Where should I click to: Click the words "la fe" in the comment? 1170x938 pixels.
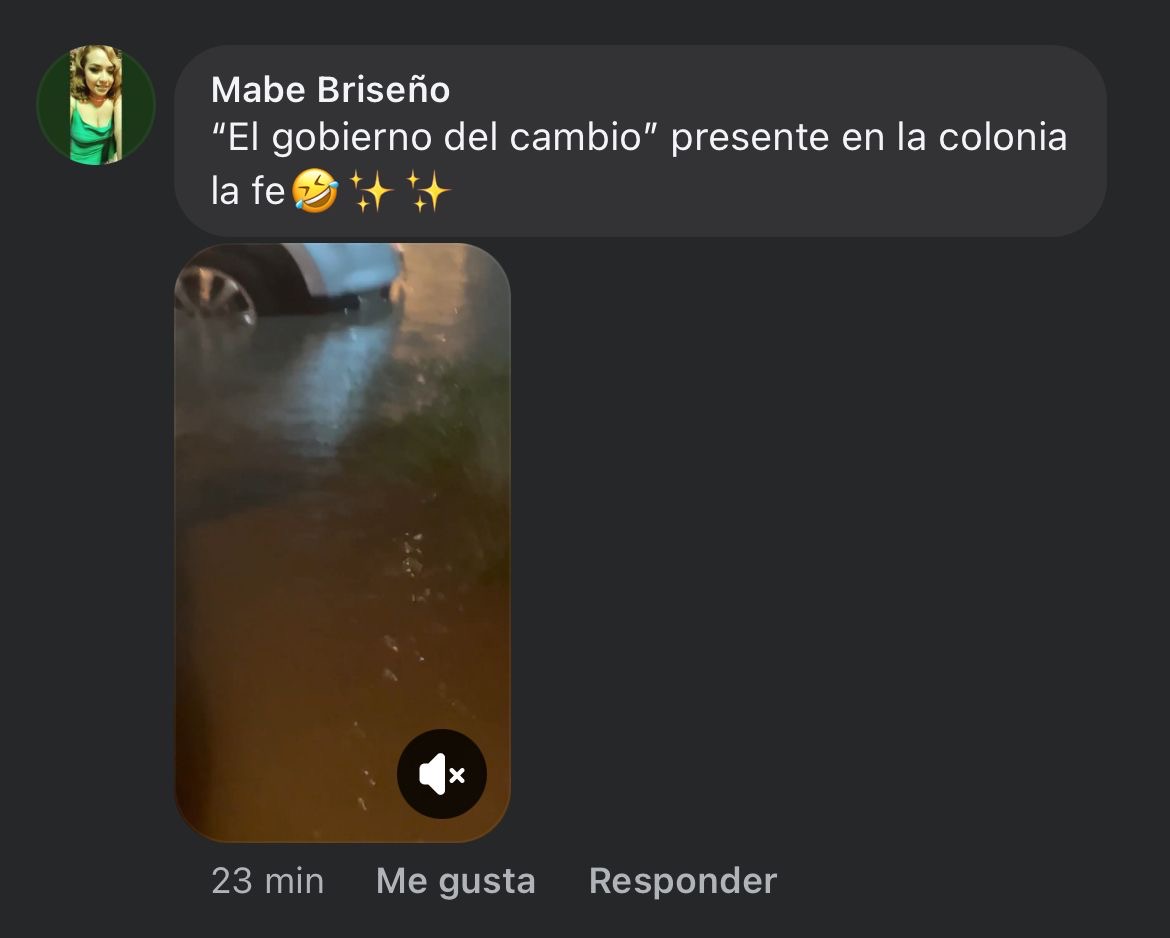(x=248, y=191)
